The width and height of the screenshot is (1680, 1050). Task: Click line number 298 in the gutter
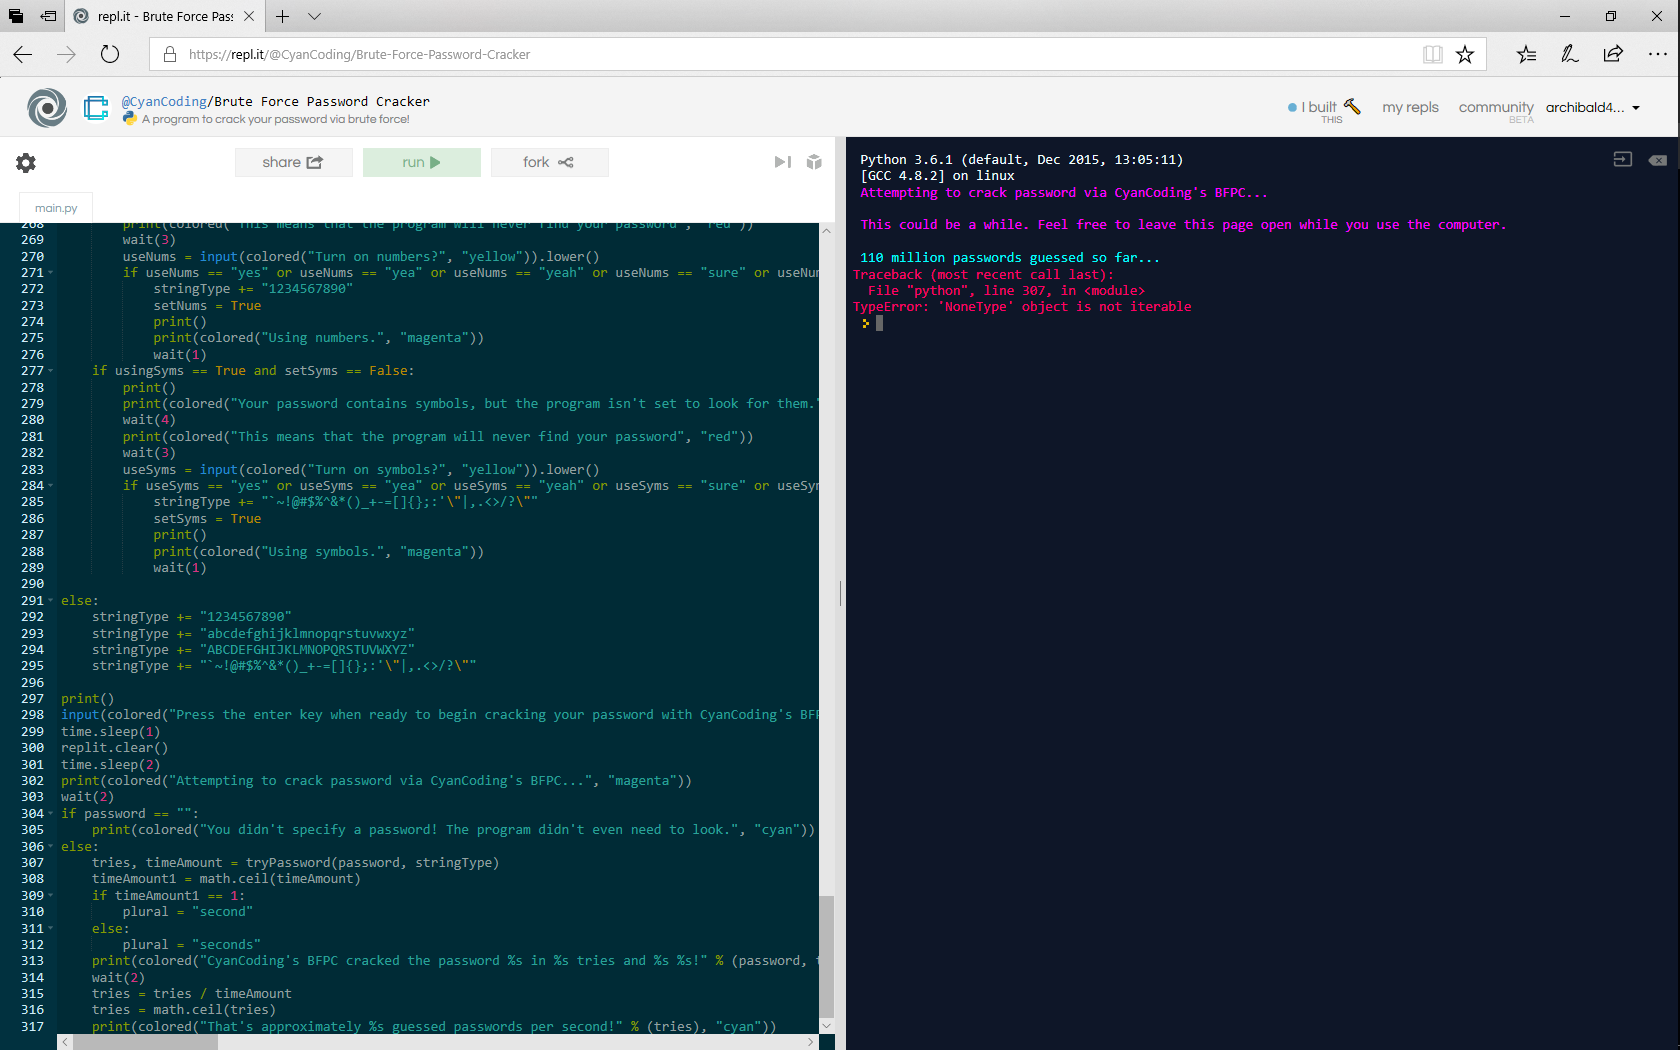[x=32, y=715]
